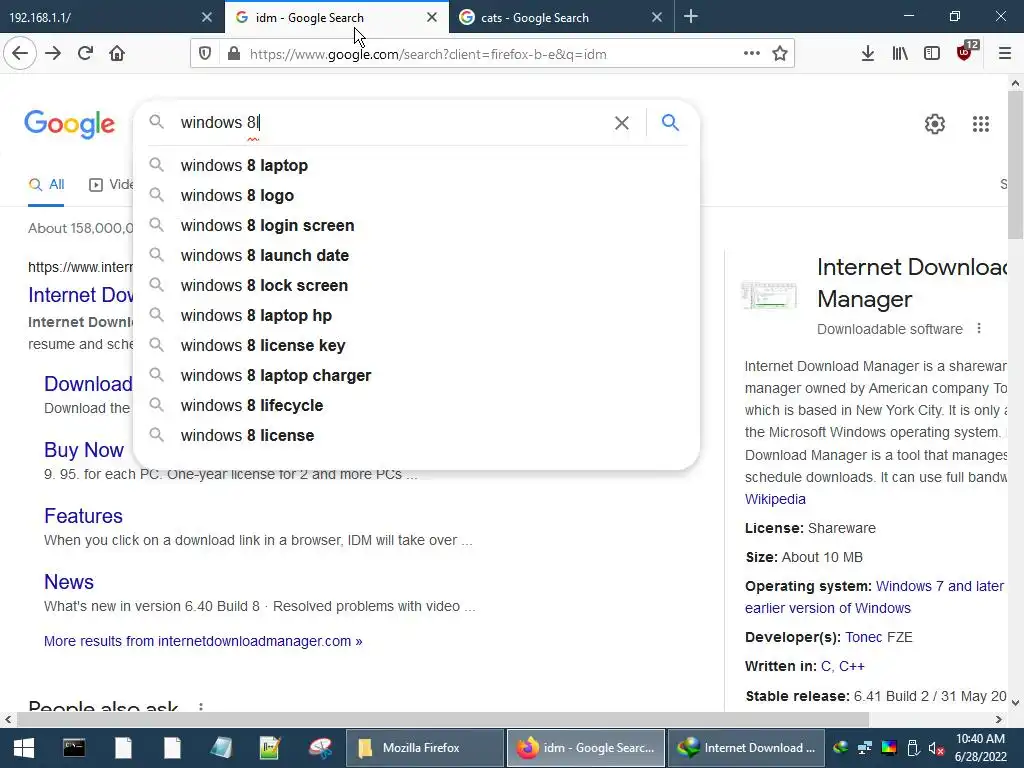Choose suggestion windows 8 lock screen

(x=416, y=285)
